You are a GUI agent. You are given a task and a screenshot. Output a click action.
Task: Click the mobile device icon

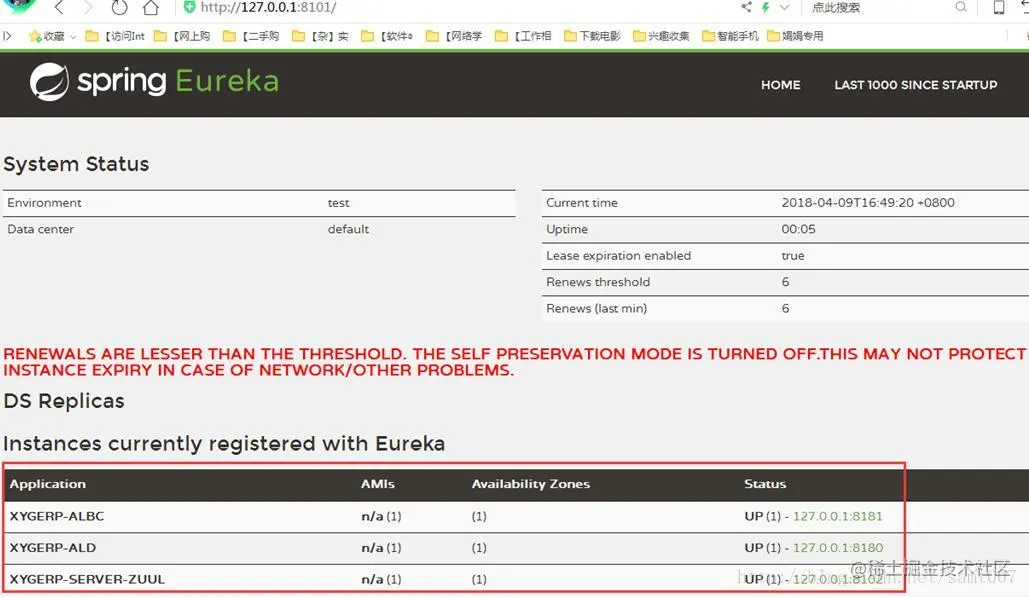pos(998,7)
